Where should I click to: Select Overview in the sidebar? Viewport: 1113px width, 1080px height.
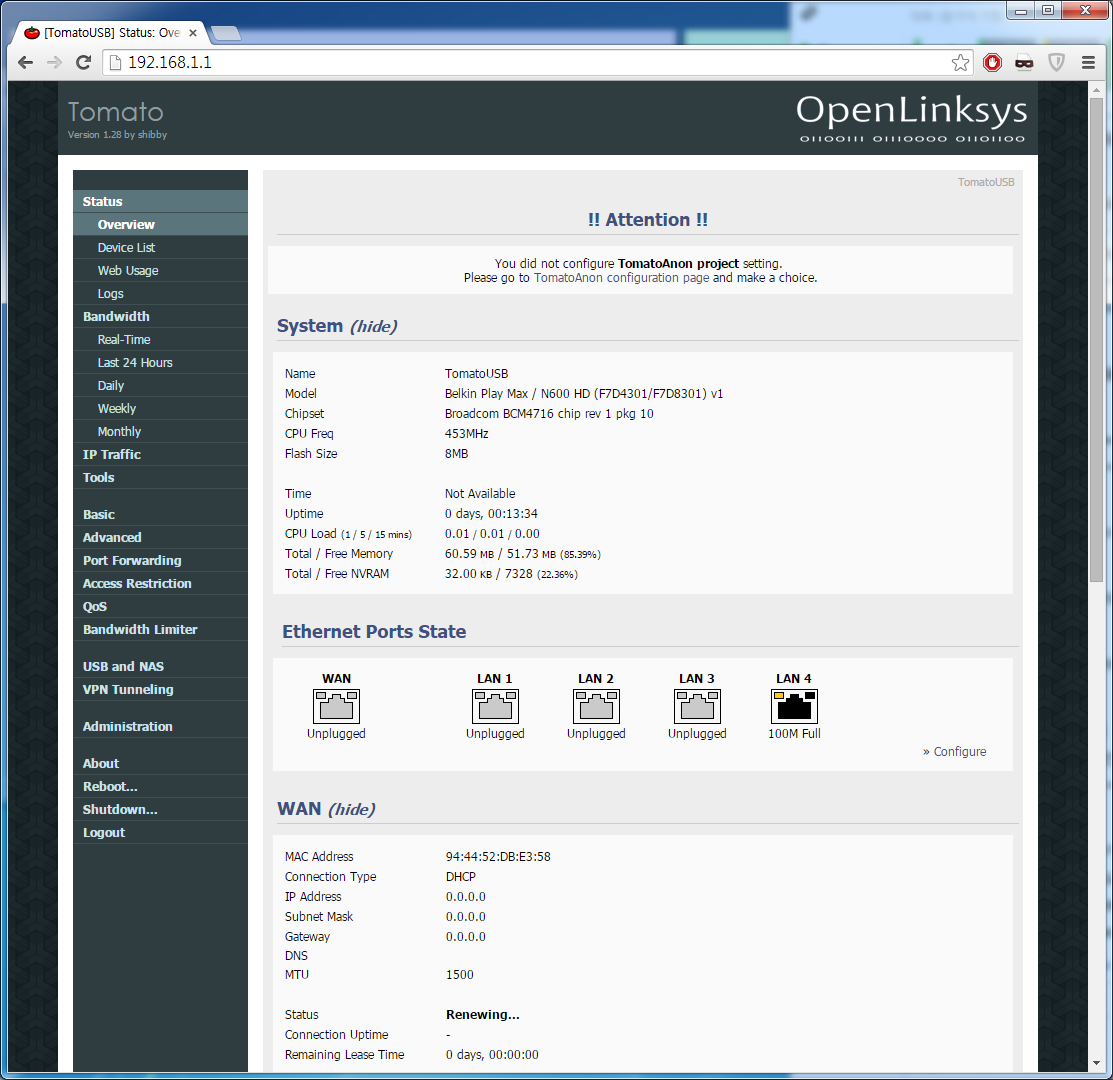click(x=160, y=224)
